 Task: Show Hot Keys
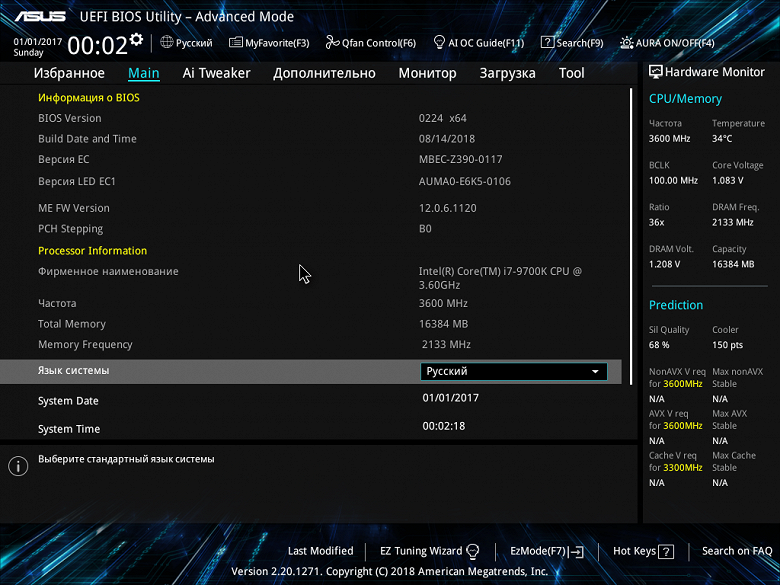643,551
